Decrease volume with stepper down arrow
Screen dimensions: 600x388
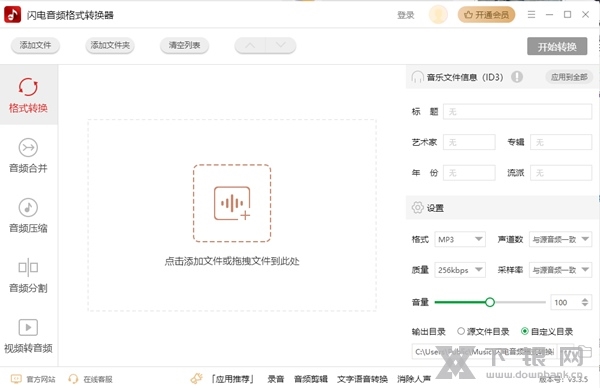(585, 305)
